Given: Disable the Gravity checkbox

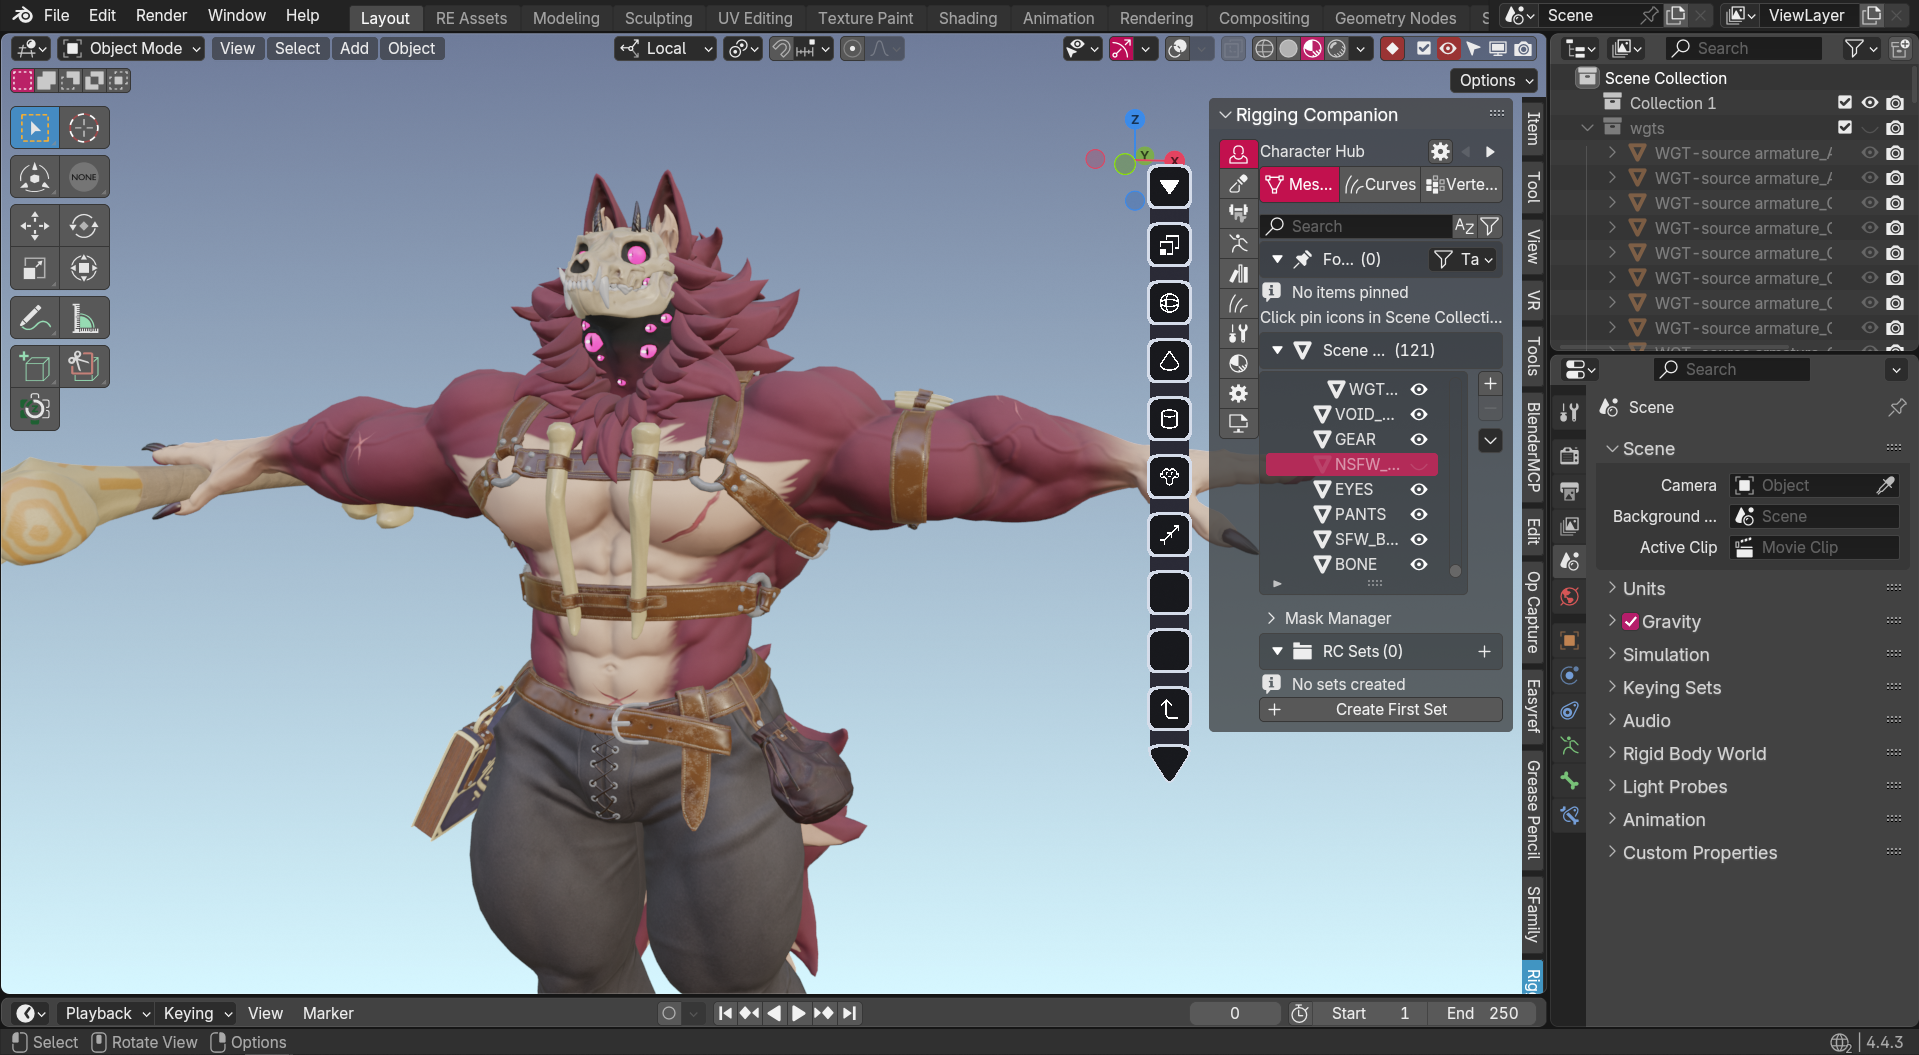Looking at the screenshot, I should (1631, 621).
